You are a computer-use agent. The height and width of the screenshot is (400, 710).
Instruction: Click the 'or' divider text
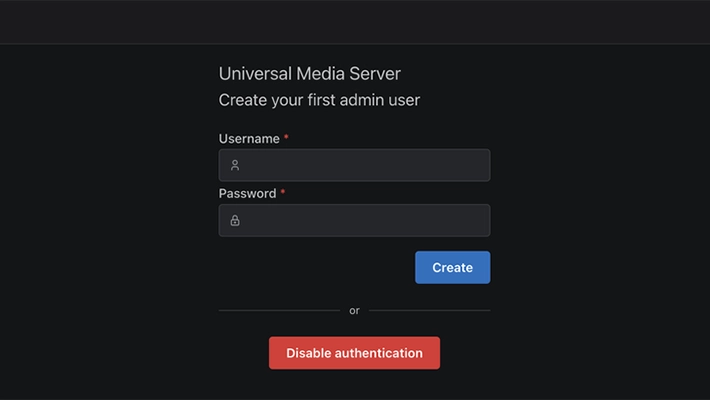coord(355,311)
